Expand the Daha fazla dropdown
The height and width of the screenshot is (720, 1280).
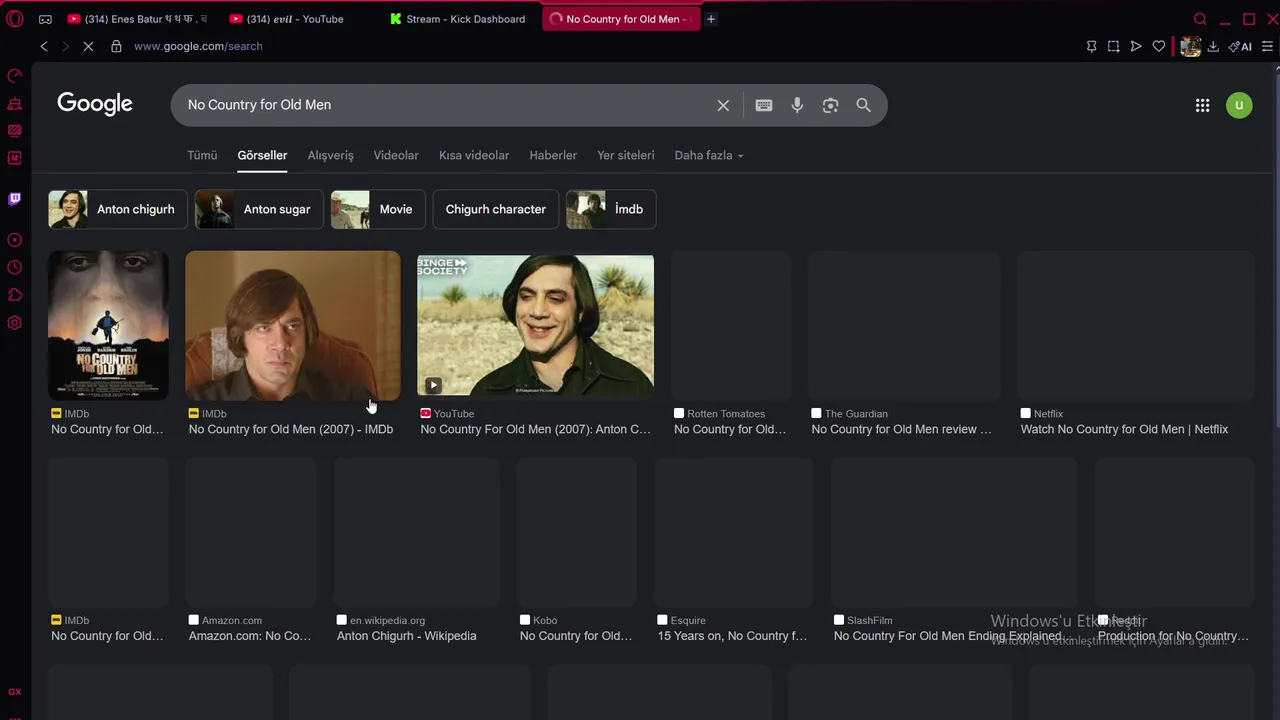click(x=709, y=155)
